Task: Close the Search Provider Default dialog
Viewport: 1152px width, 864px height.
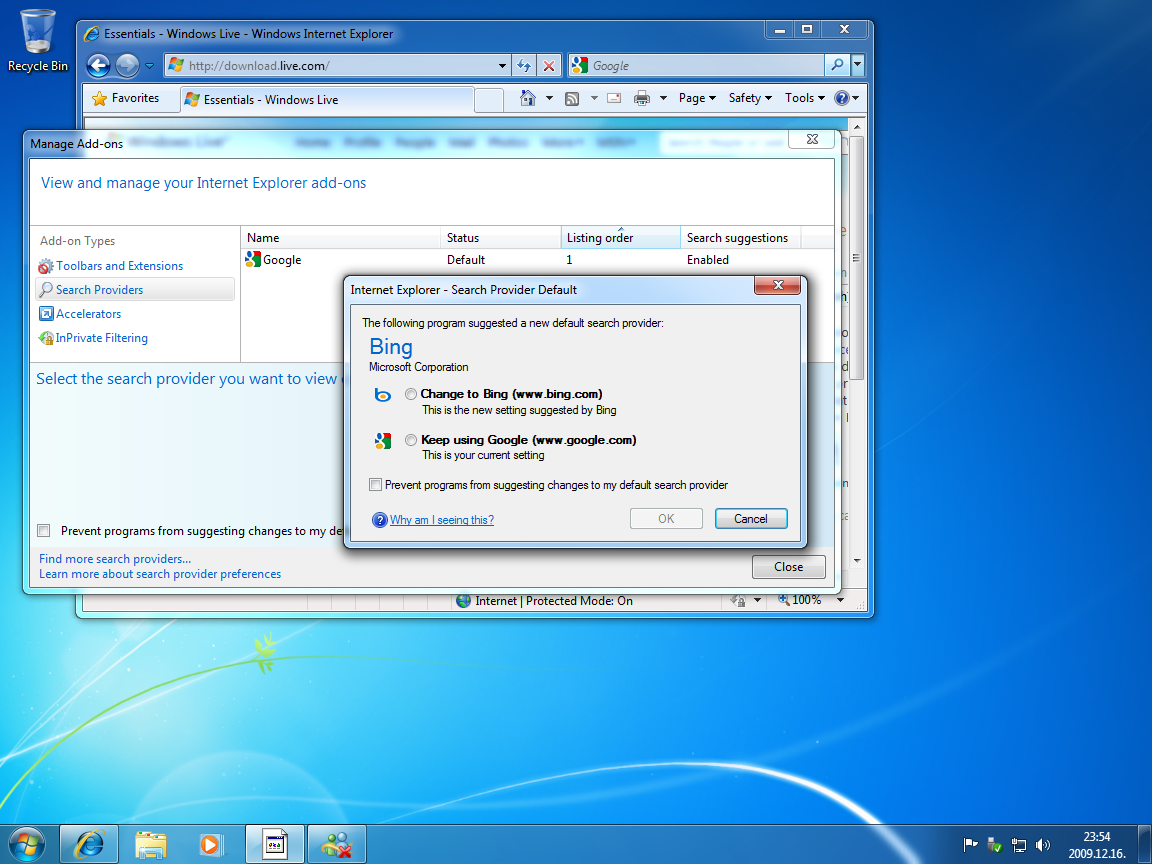Action: click(x=778, y=285)
